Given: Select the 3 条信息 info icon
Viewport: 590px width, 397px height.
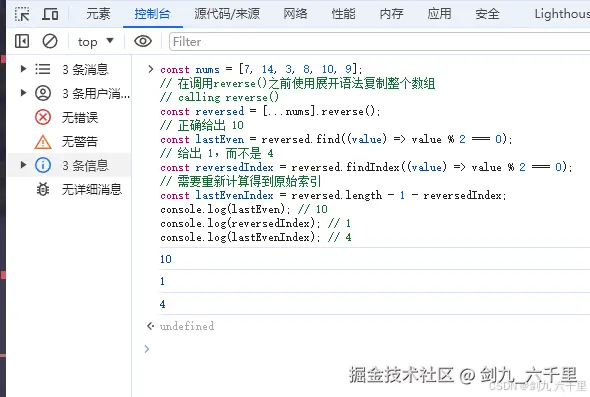Looking at the screenshot, I should click(x=43, y=165).
